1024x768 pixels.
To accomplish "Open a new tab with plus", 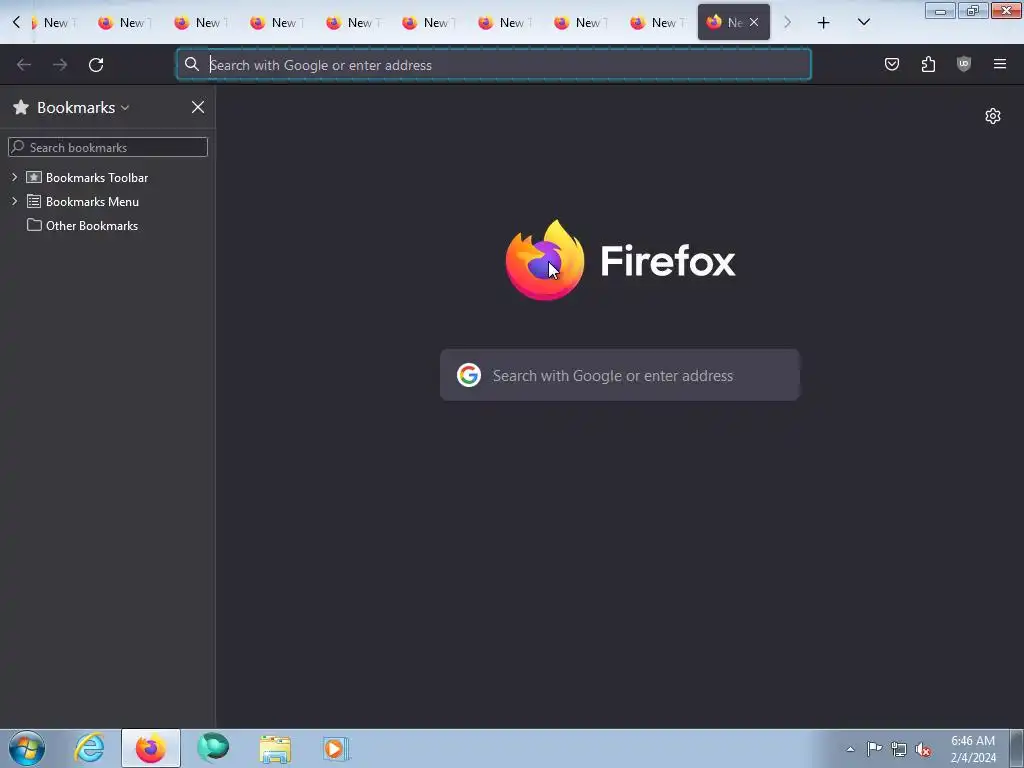I will pyautogui.click(x=824, y=23).
